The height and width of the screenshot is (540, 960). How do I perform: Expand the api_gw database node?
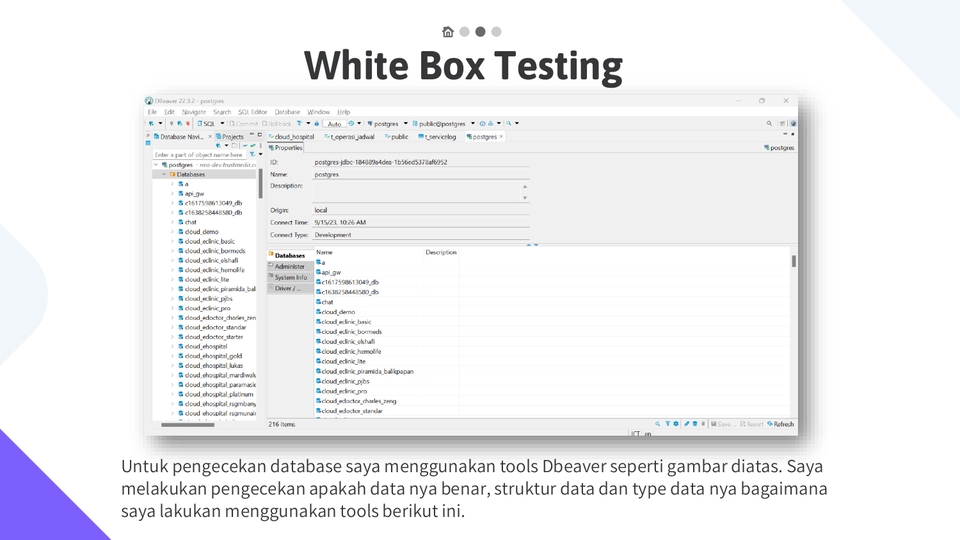[172, 193]
